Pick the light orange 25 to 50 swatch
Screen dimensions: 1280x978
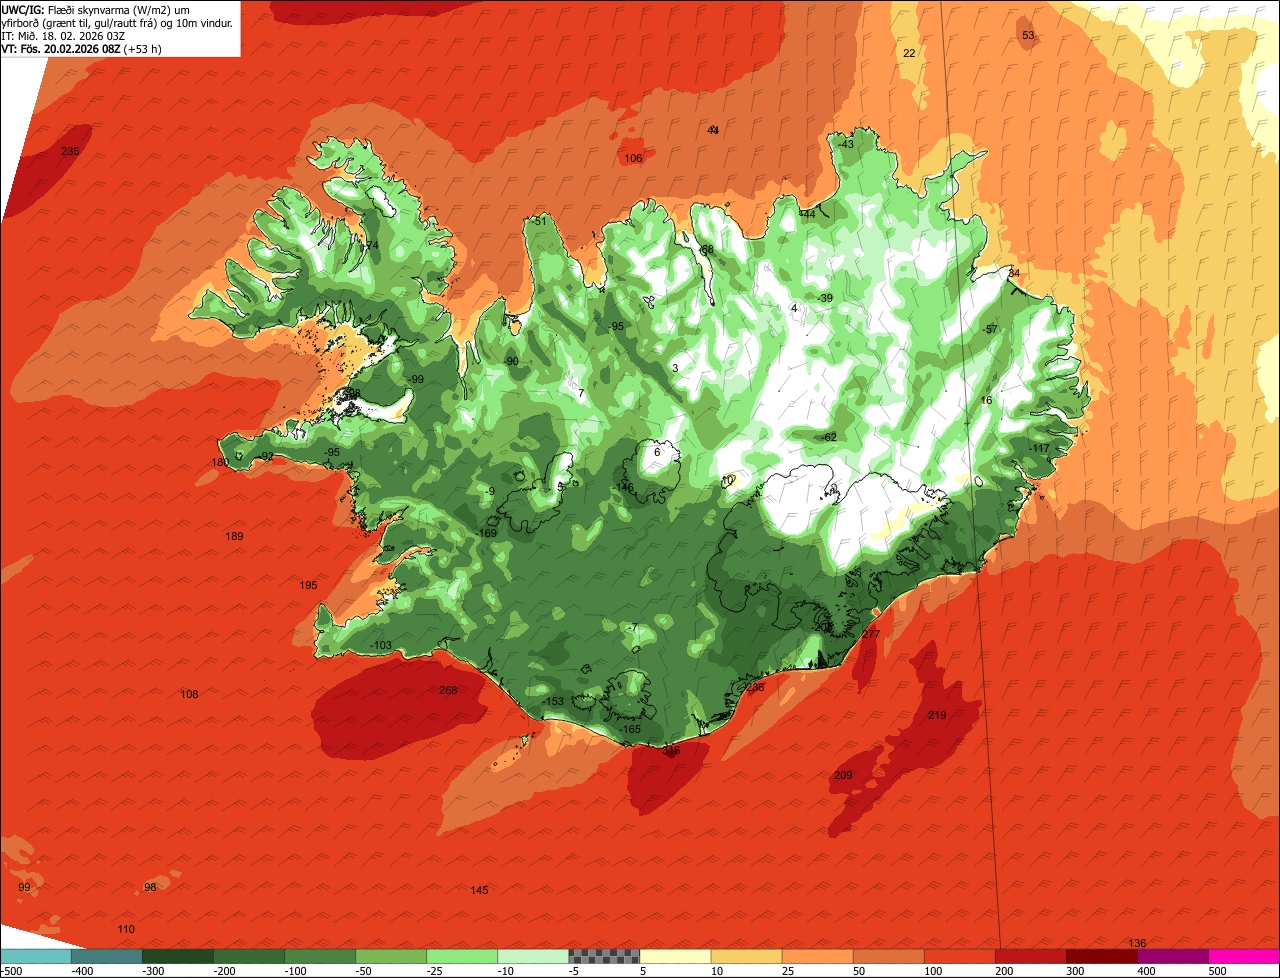817,956
